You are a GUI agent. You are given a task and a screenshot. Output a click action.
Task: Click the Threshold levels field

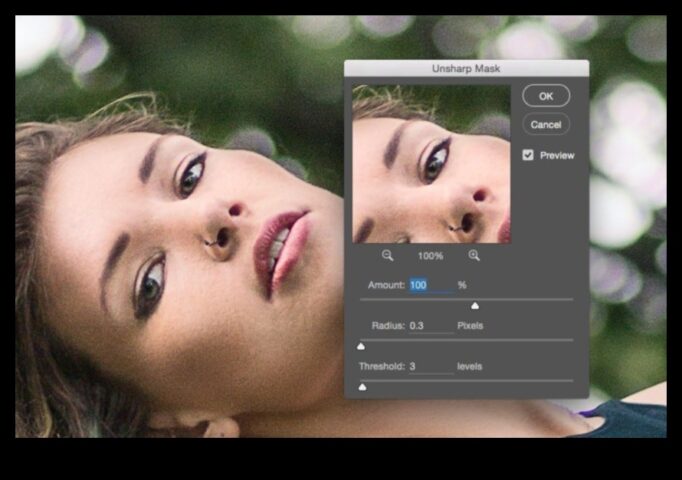431,367
